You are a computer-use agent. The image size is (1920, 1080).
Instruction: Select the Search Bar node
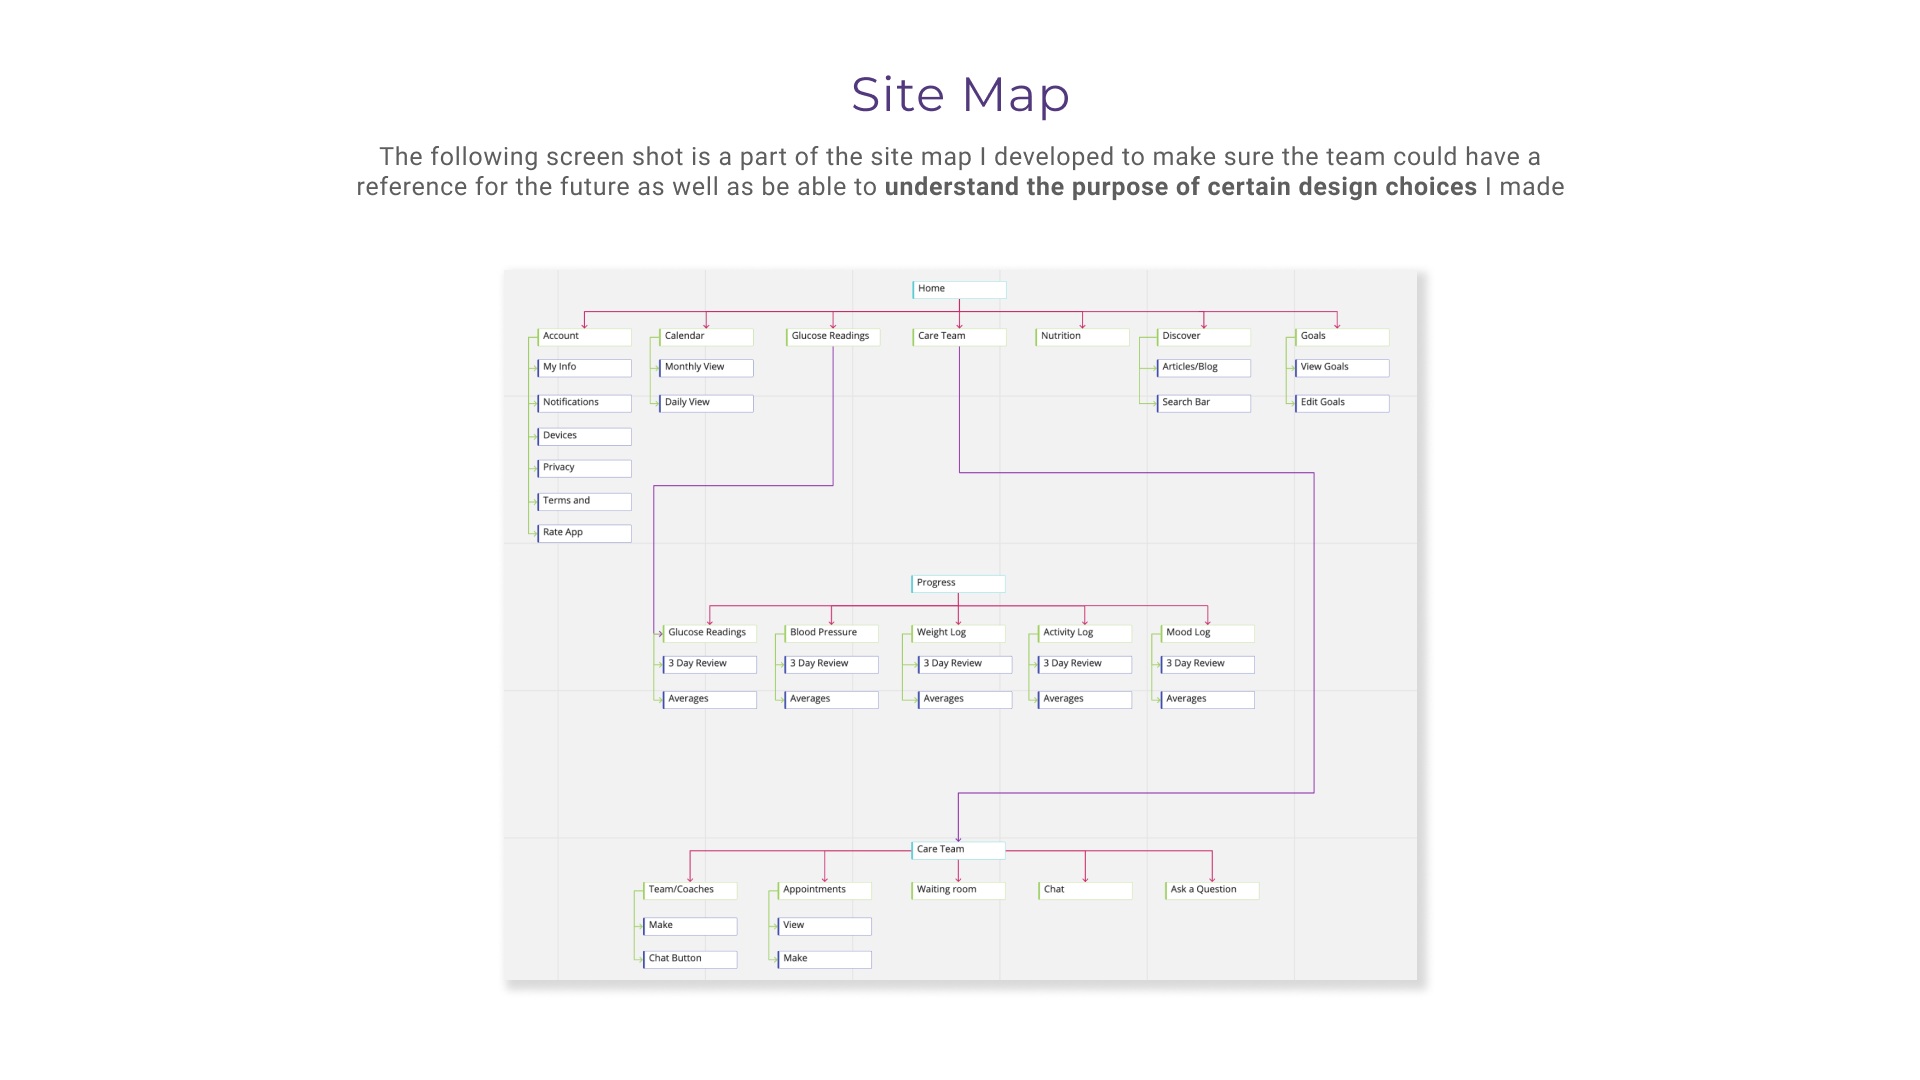[1203, 403]
